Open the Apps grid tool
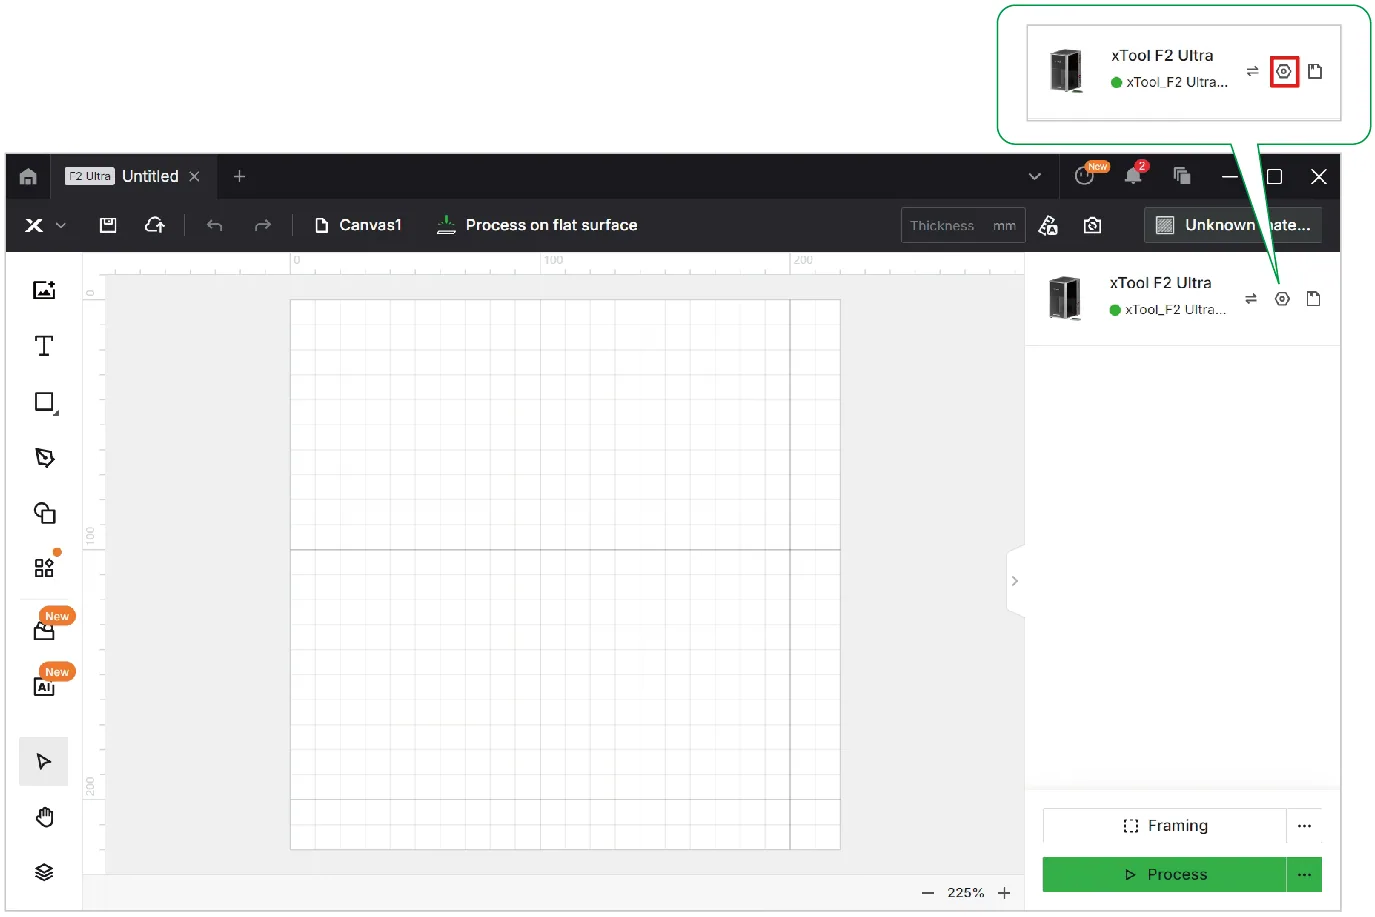This screenshot has height=917, width=1375. 44,568
